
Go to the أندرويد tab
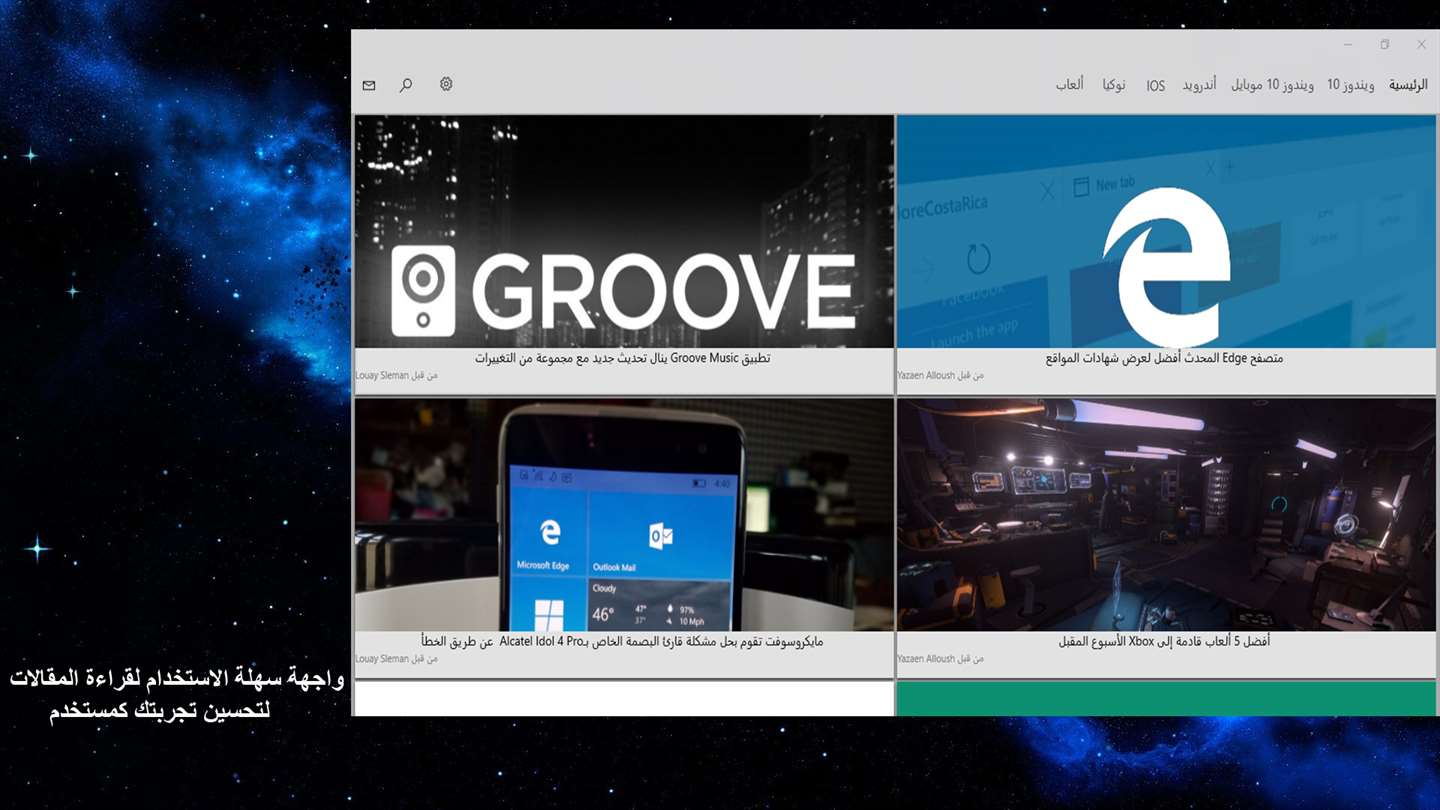1200,85
